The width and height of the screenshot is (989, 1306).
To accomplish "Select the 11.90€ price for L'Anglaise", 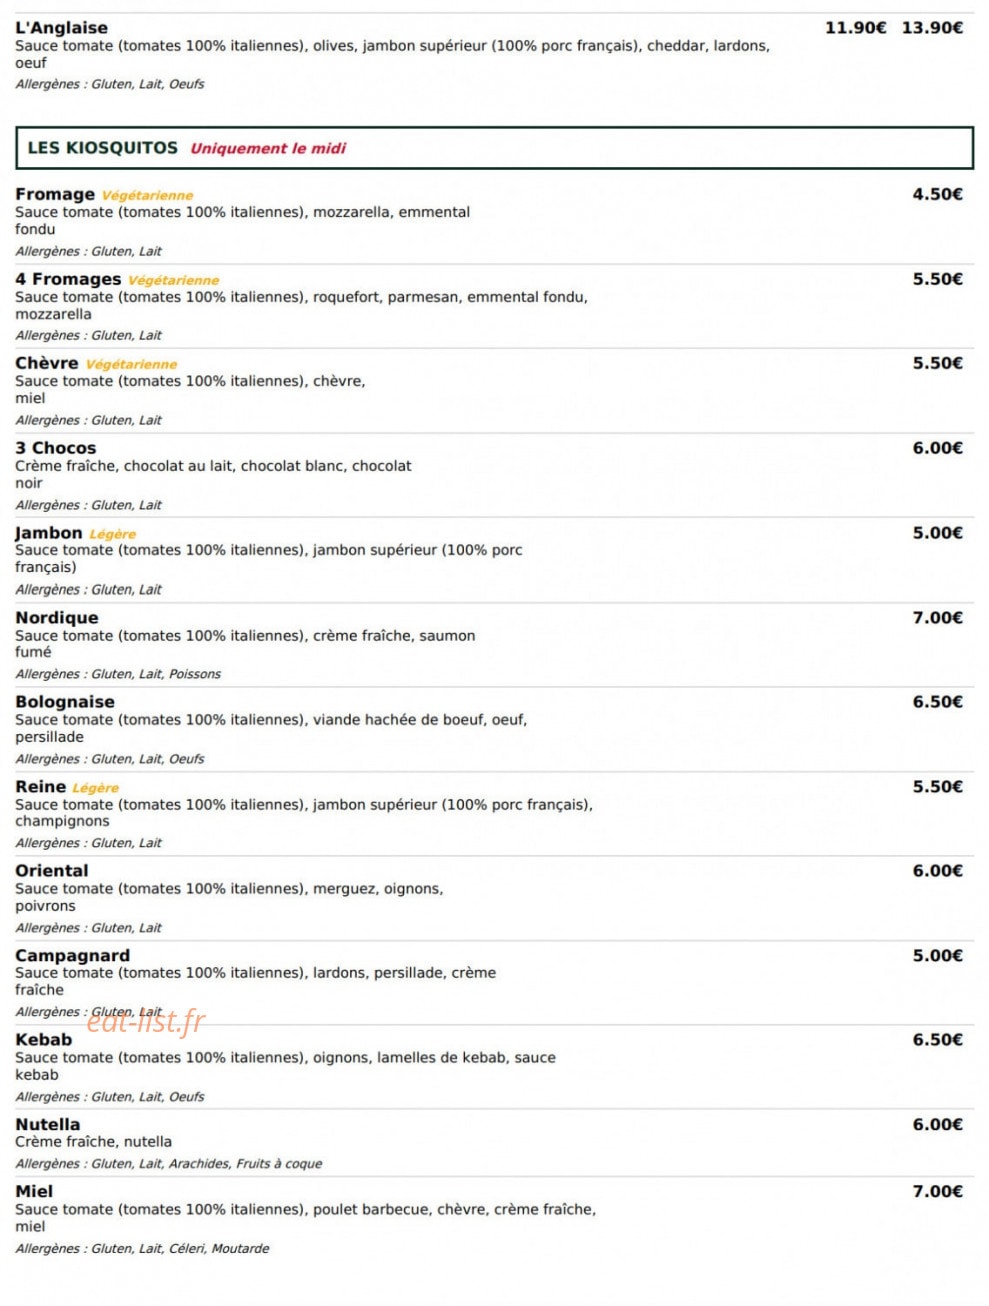I will [855, 28].
